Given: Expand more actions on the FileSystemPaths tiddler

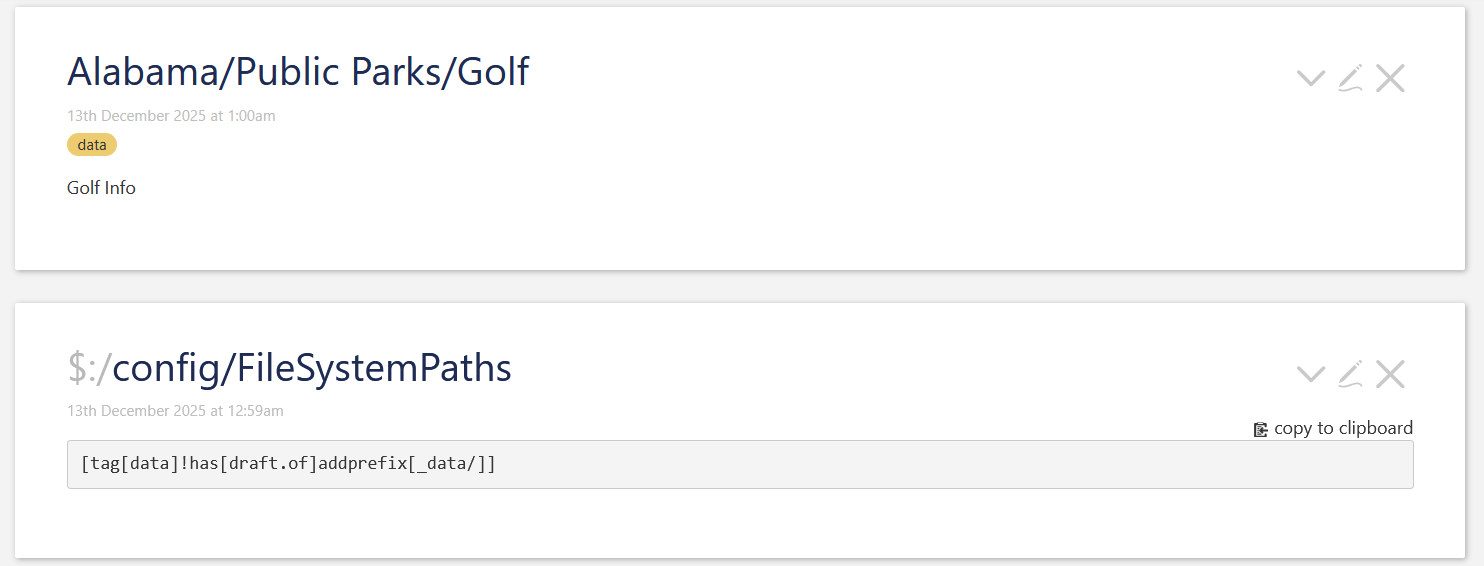Looking at the screenshot, I should coord(1310,374).
